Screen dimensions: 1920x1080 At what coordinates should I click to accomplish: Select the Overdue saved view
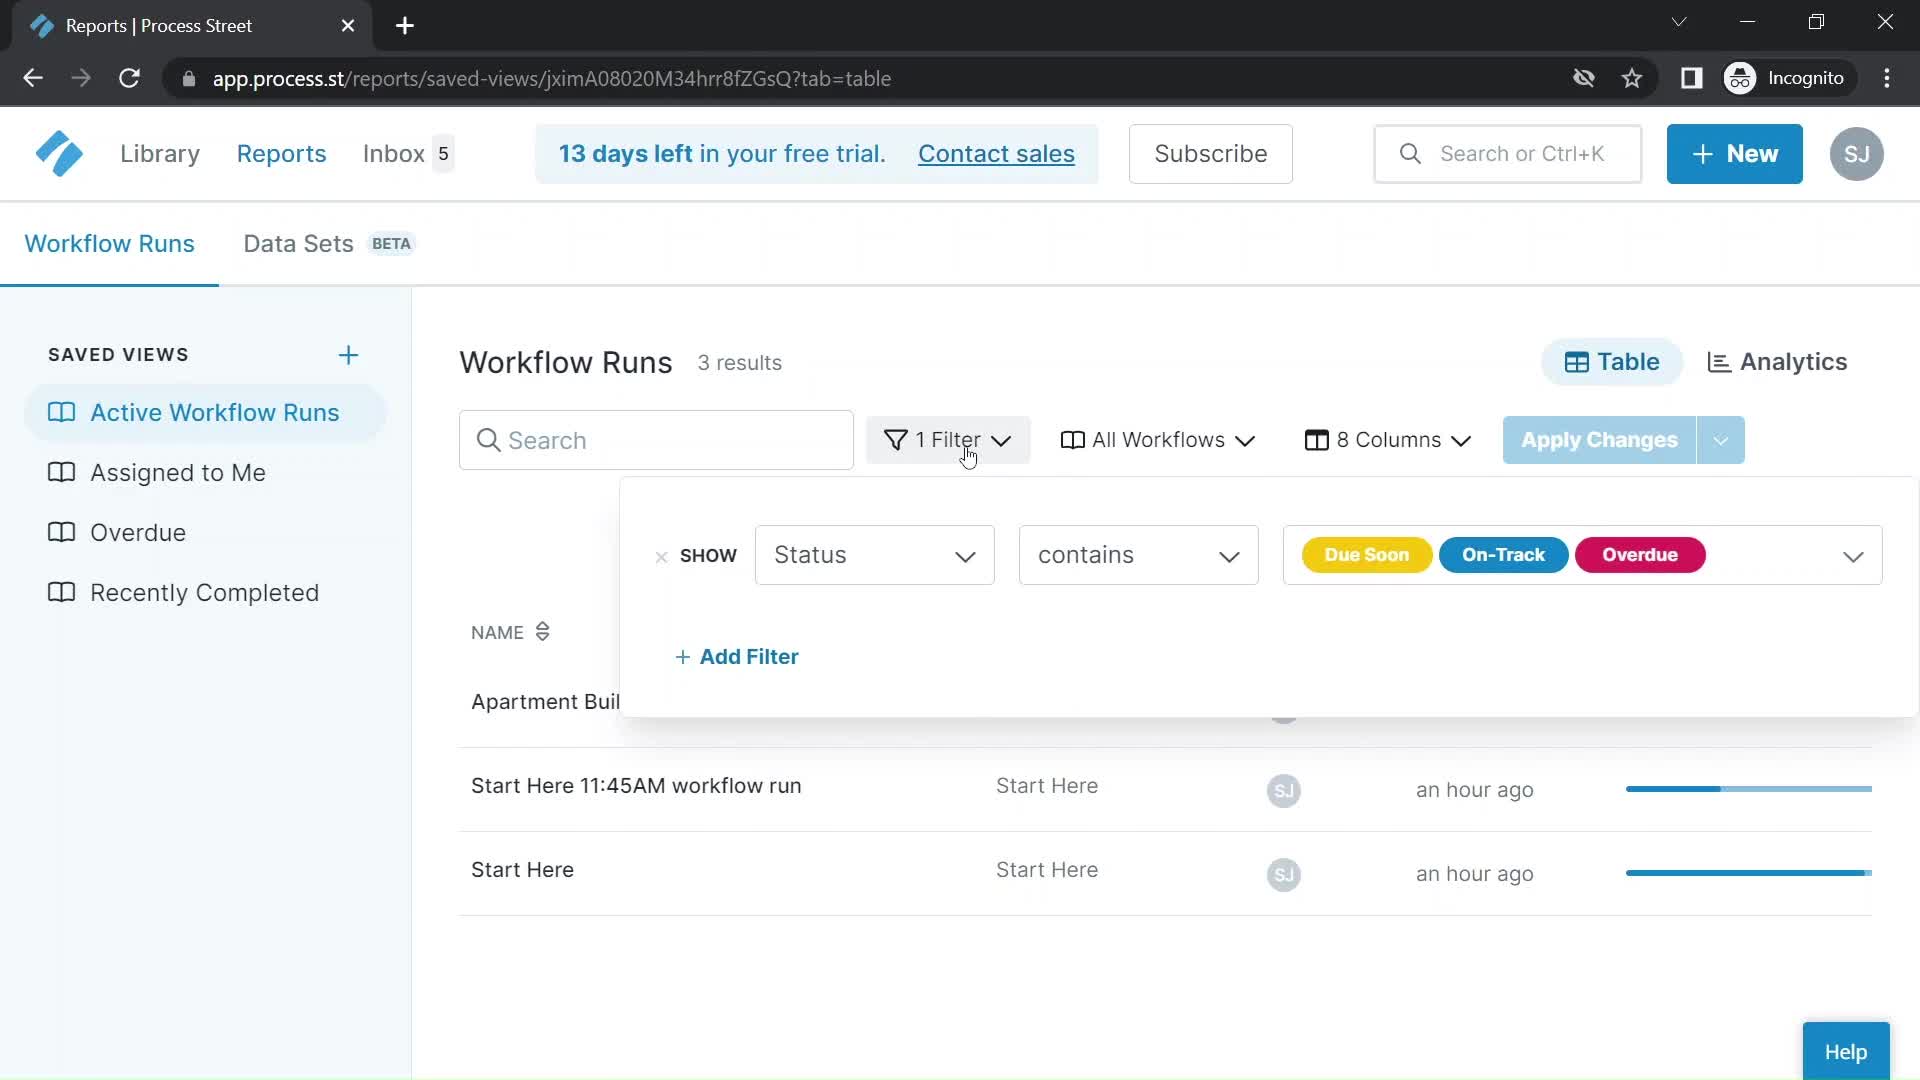click(205, 533)
